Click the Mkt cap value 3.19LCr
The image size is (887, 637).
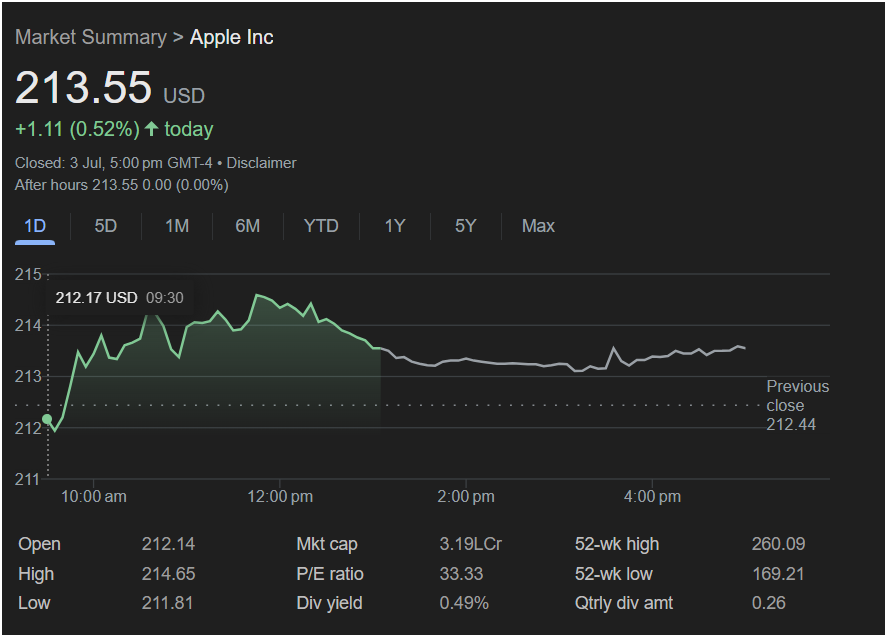click(x=471, y=544)
